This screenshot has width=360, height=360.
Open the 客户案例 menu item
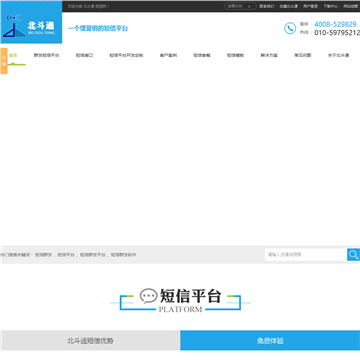(x=168, y=55)
